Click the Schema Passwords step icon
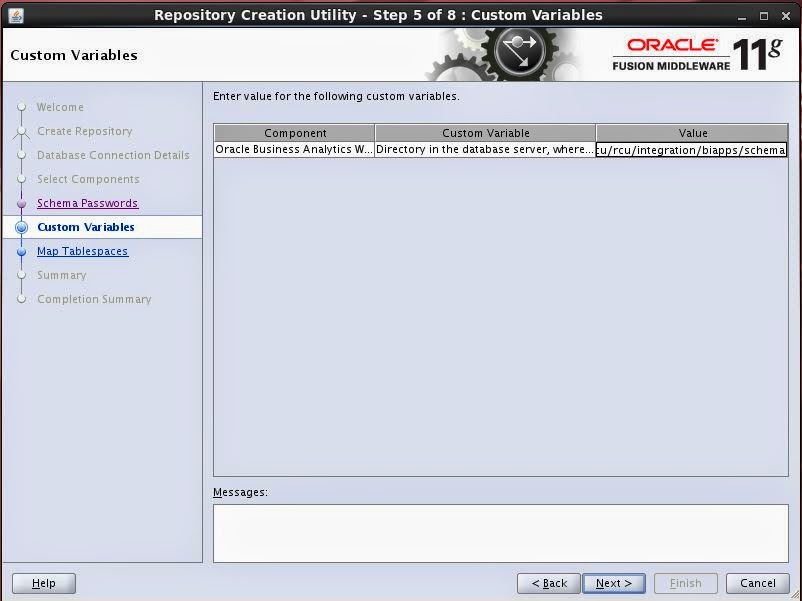This screenshot has width=802, height=601. pos(23,203)
